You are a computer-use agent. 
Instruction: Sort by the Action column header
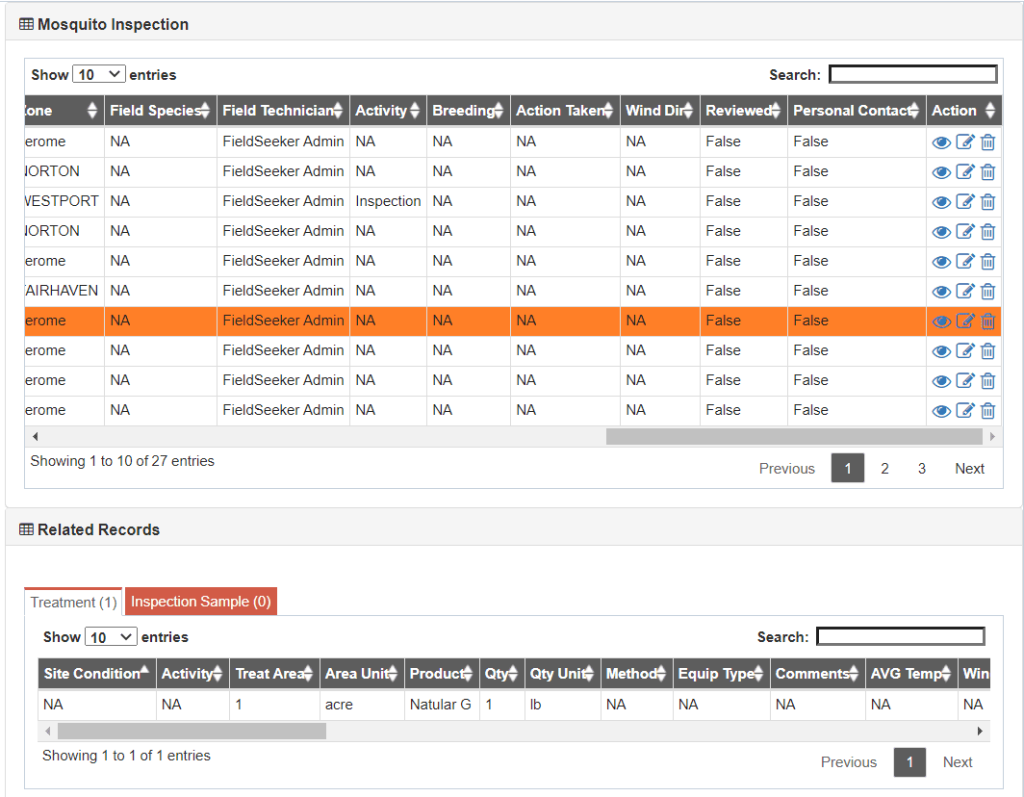(x=963, y=110)
